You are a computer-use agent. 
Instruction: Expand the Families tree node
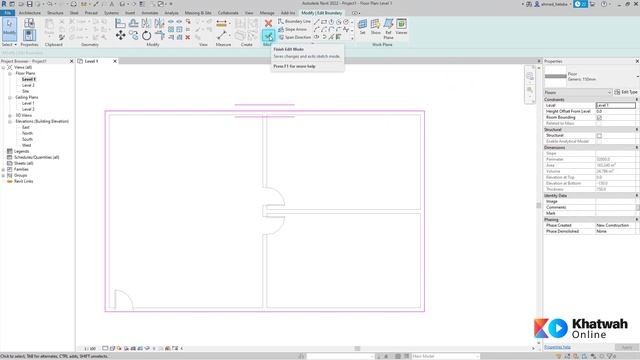[x=4, y=169]
